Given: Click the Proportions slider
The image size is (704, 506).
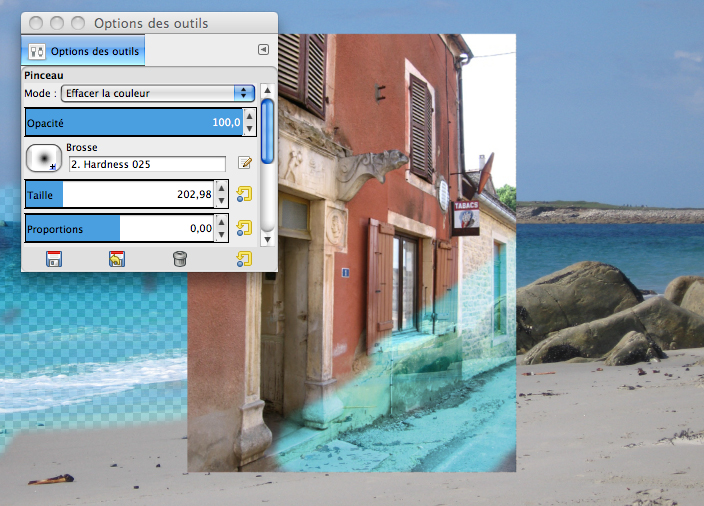Looking at the screenshot, I should pyautogui.click(x=120, y=228).
